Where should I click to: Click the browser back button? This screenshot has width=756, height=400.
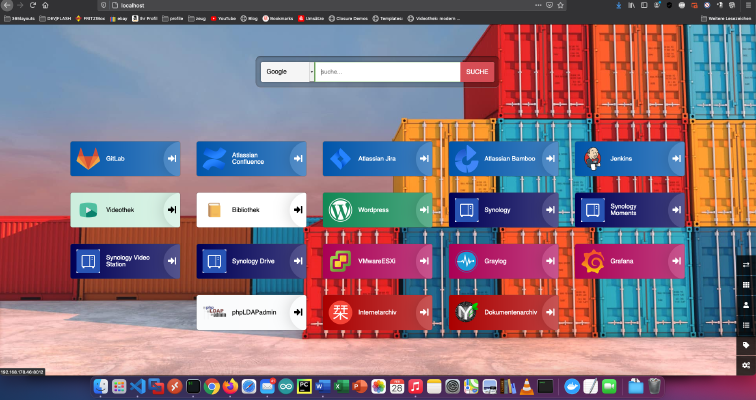pyautogui.click(x=8, y=5)
